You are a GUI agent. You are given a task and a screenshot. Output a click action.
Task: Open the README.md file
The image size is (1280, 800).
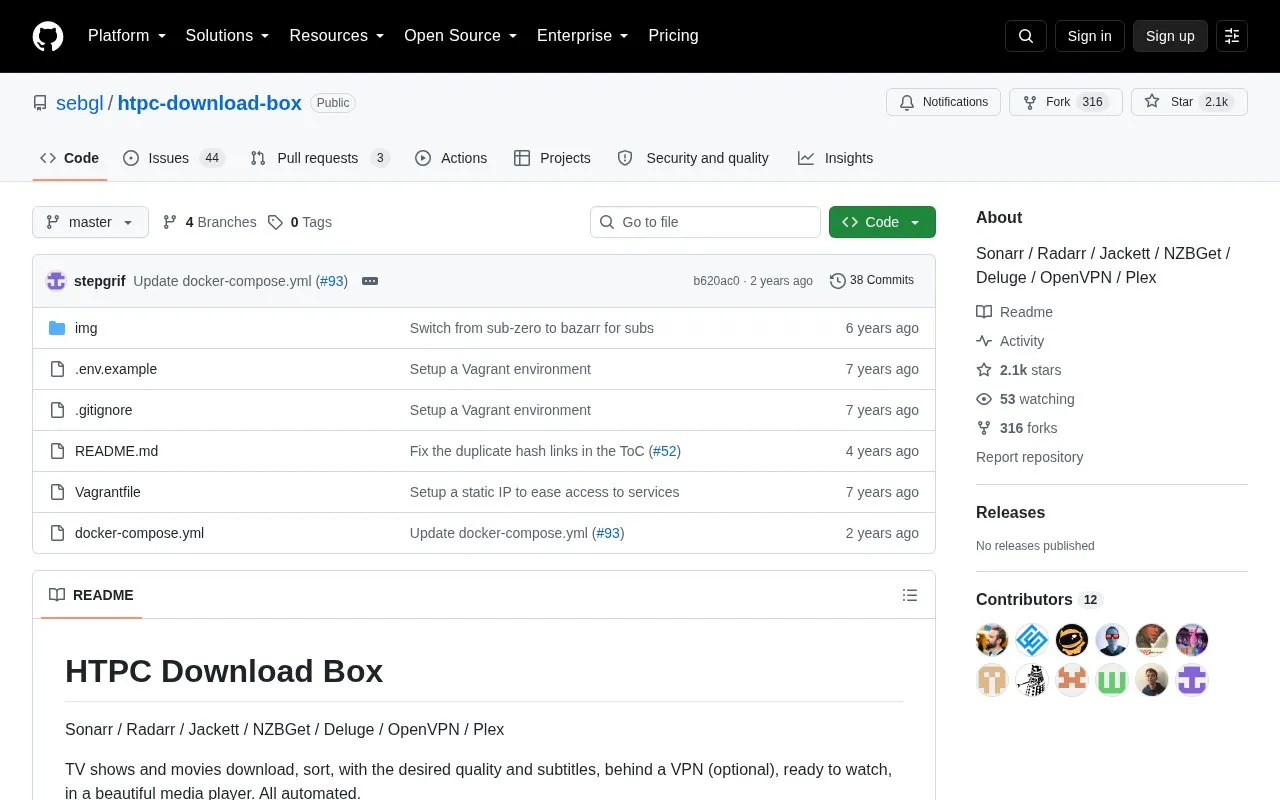(116, 451)
